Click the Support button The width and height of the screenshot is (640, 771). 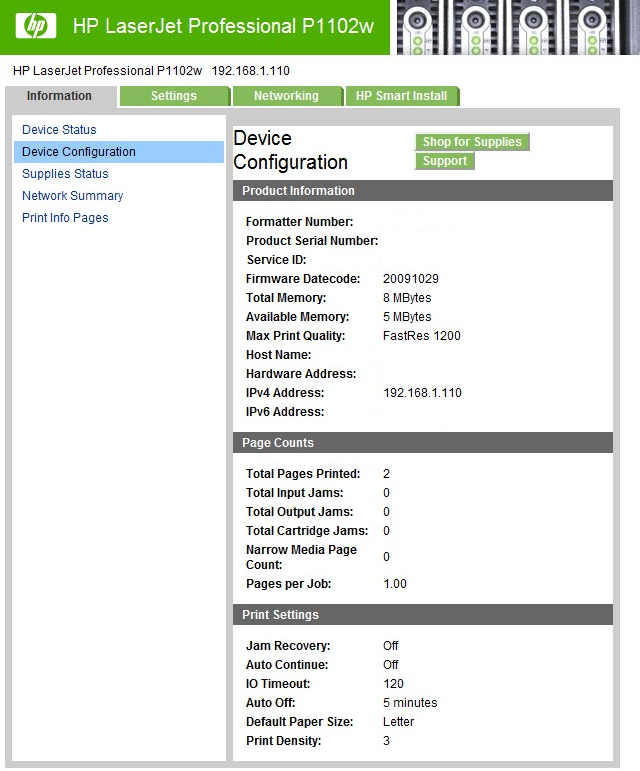445,161
